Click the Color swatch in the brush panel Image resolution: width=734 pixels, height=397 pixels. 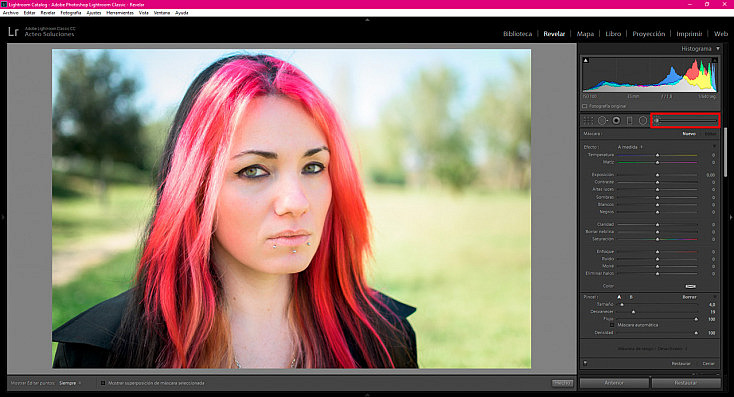[690, 286]
